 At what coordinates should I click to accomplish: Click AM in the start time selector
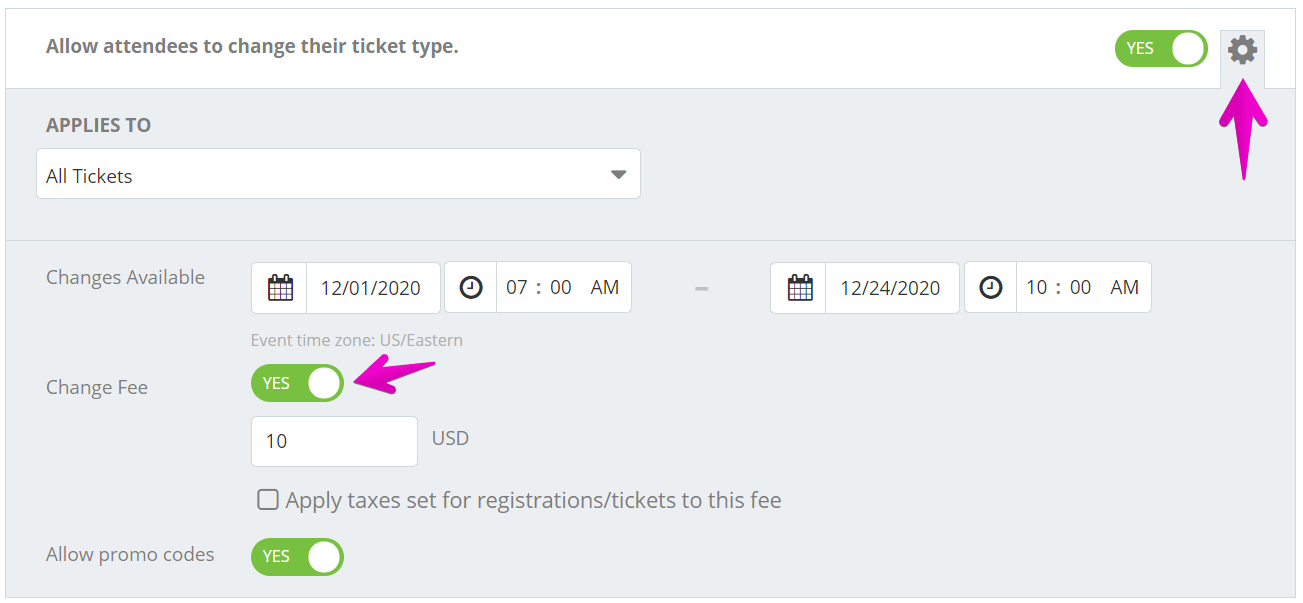pos(604,287)
